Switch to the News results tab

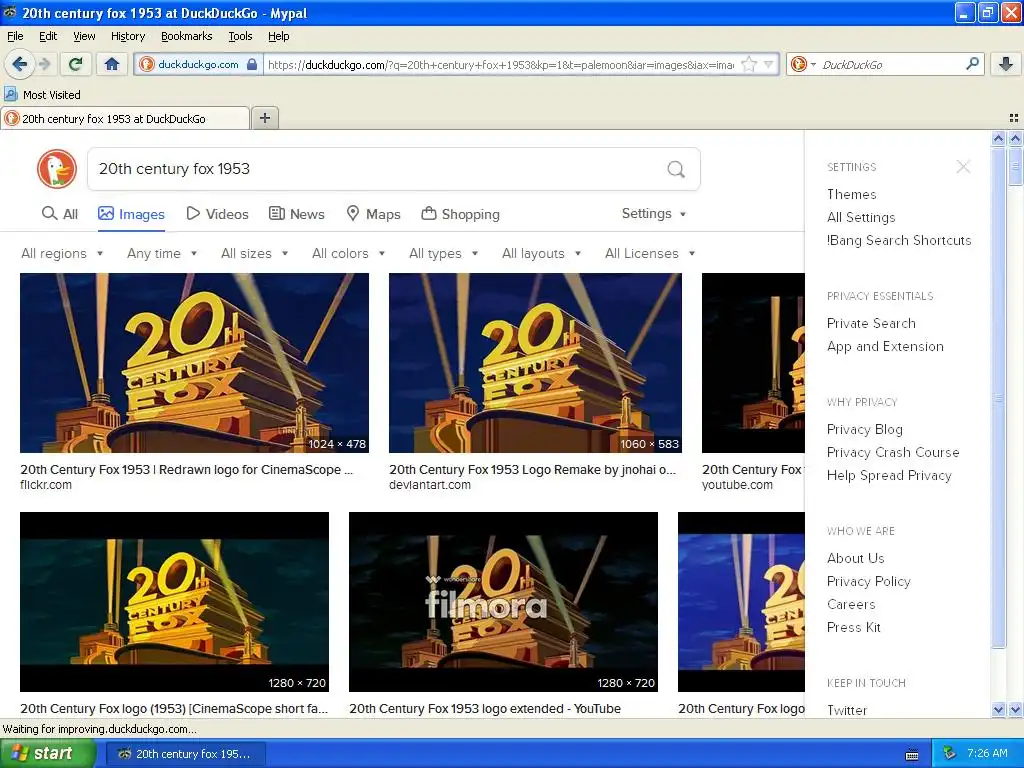point(296,214)
